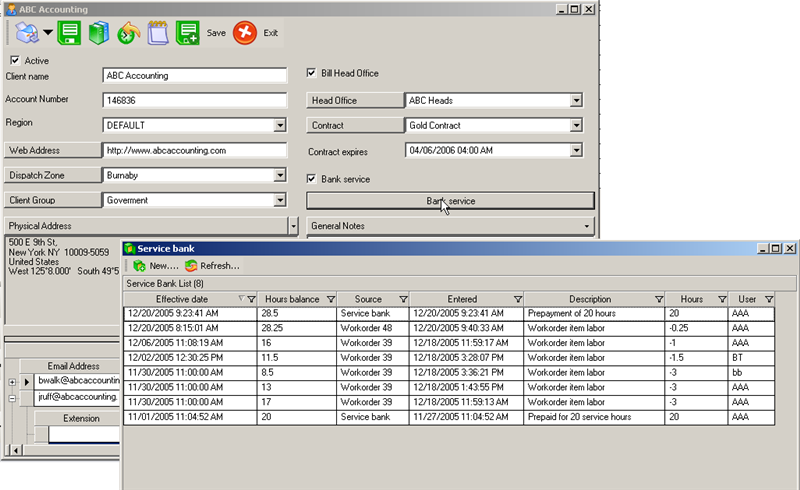The height and width of the screenshot is (490, 800).
Task: Click the Entered column filter icon
Action: pos(518,299)
